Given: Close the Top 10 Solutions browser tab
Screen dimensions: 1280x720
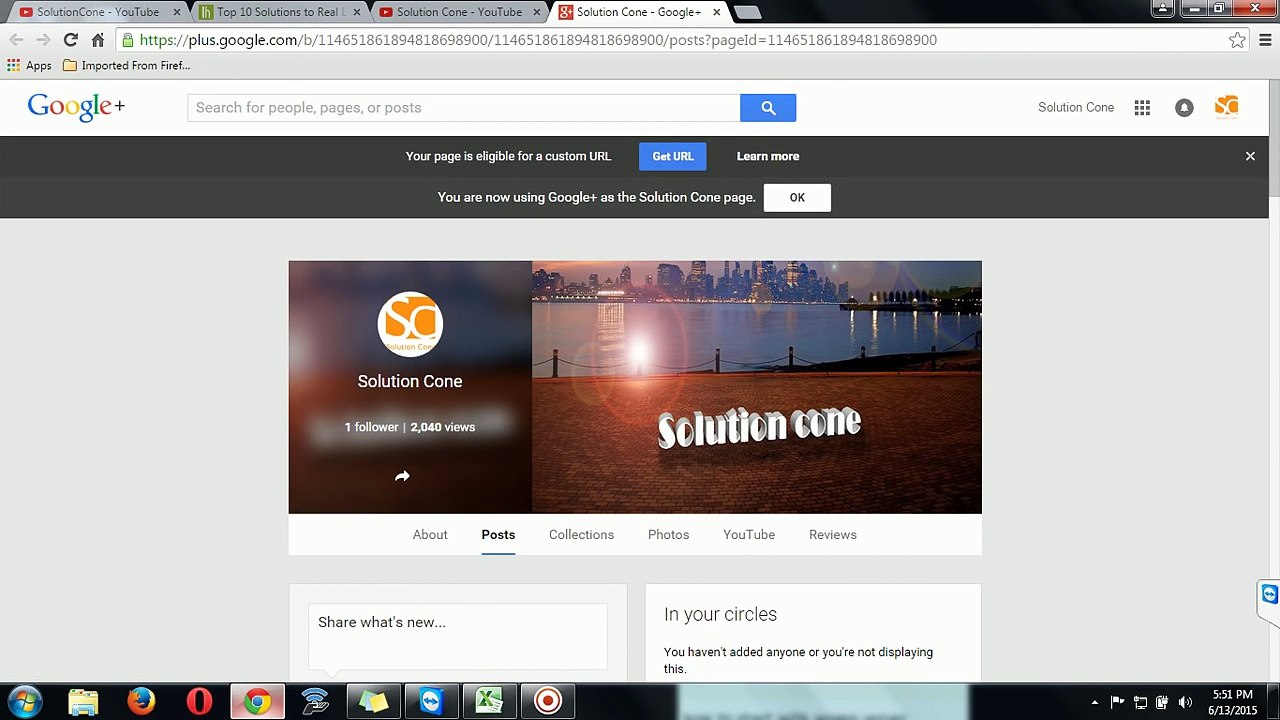Looking at the screenshot, I should (356, 12).
